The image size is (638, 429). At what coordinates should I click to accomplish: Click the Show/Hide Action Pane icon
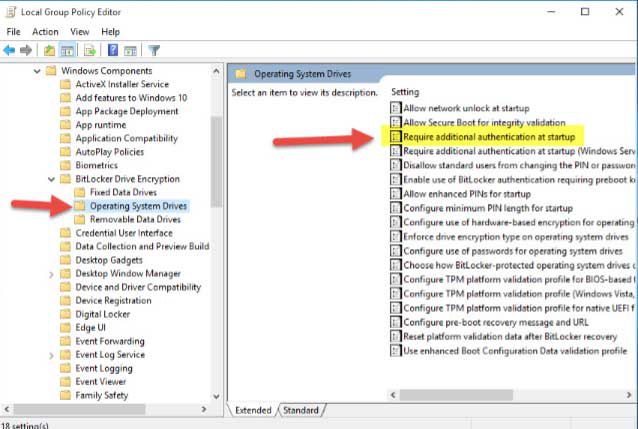pyautogui.click(x=131, y=49)
